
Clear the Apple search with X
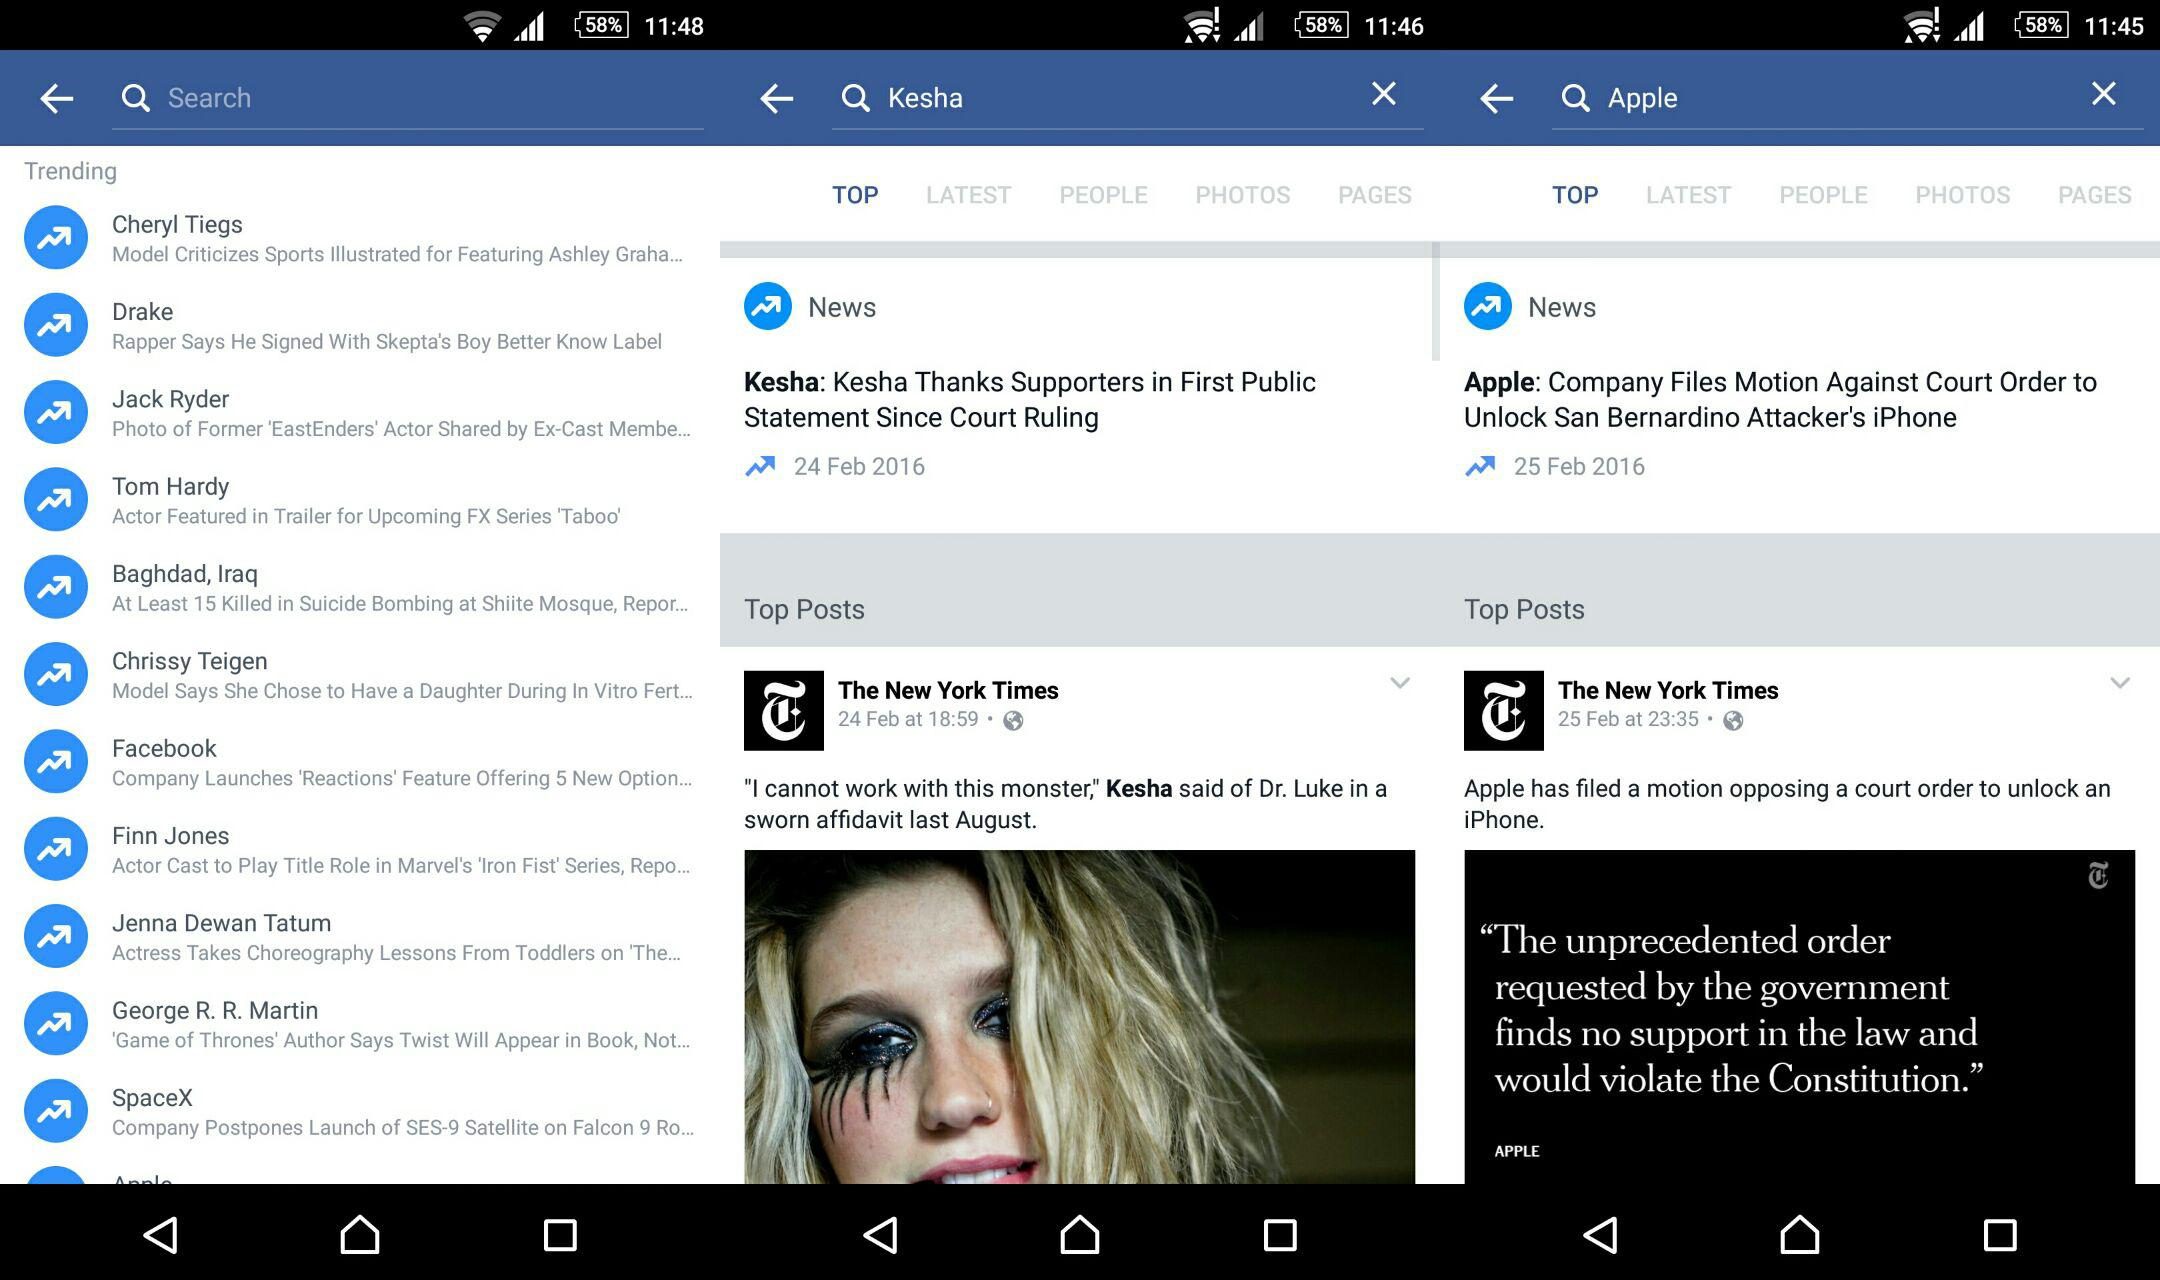[x=2104, y=94]
